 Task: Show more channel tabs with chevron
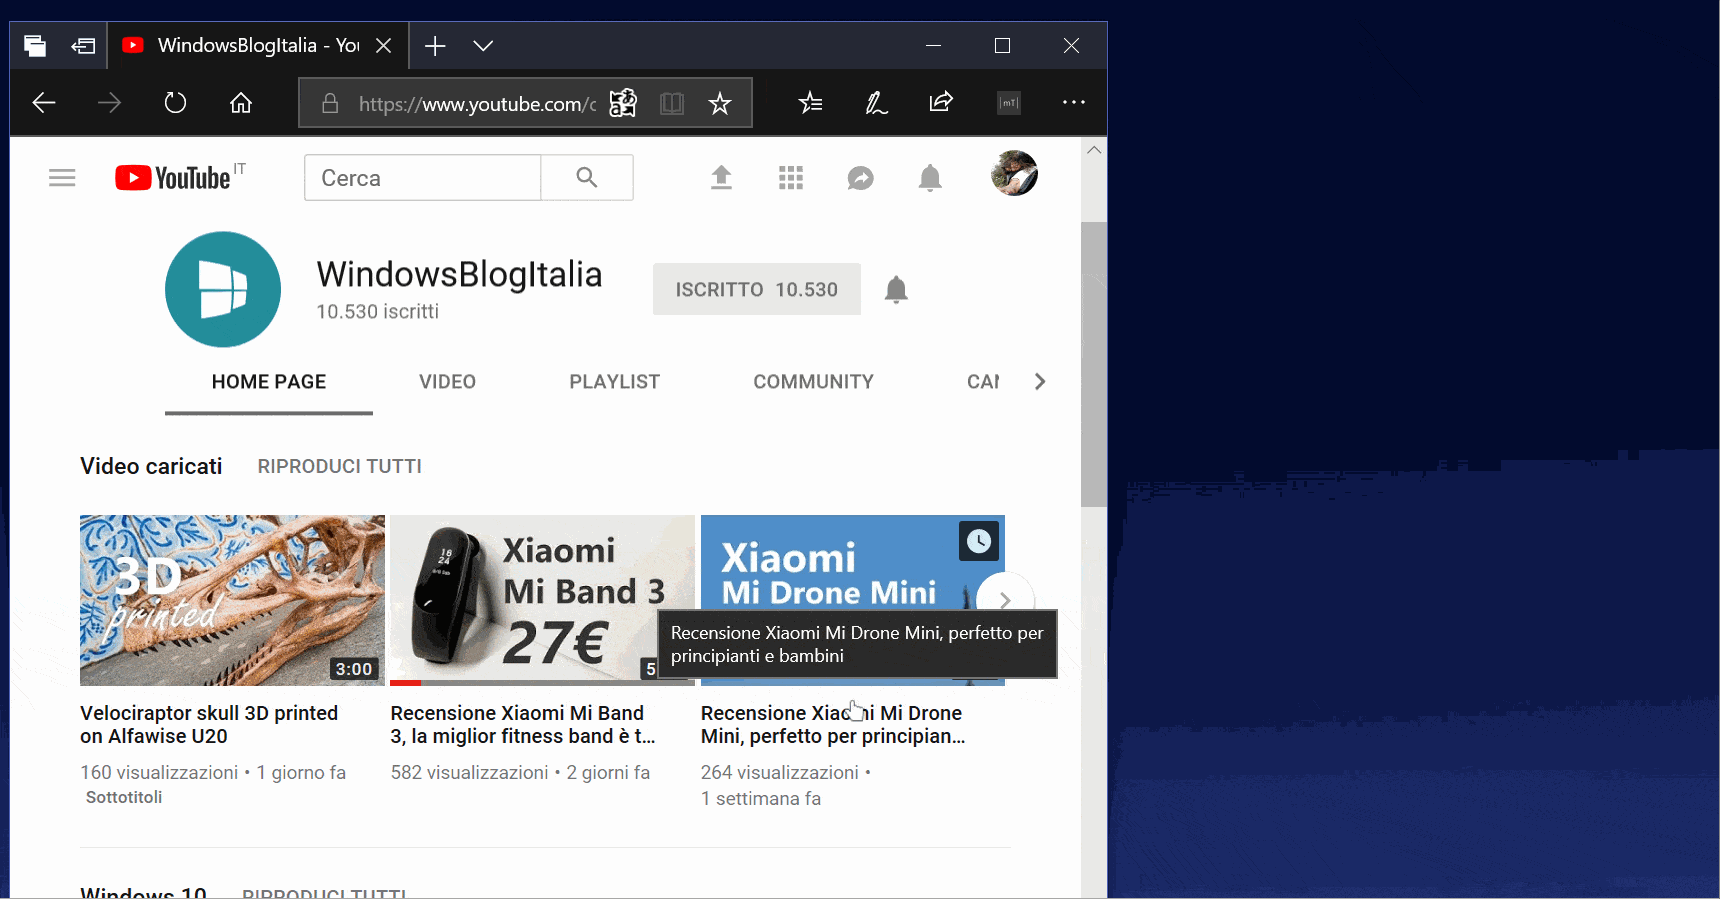point(1040,382)
